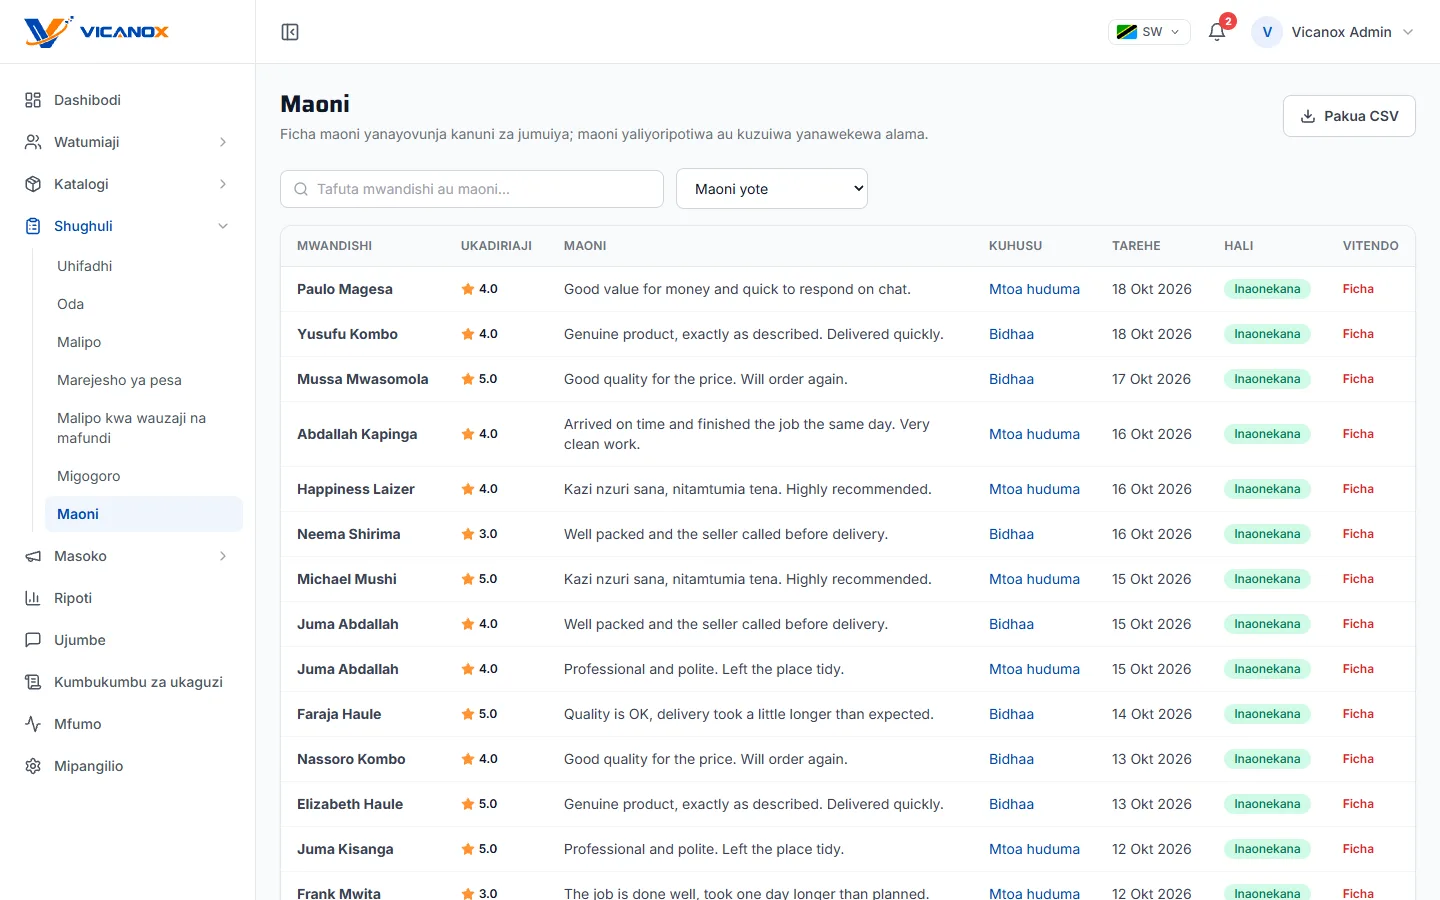Click author name Faraja Haule
Screen dimensions: 1440x900
(339, 714)
